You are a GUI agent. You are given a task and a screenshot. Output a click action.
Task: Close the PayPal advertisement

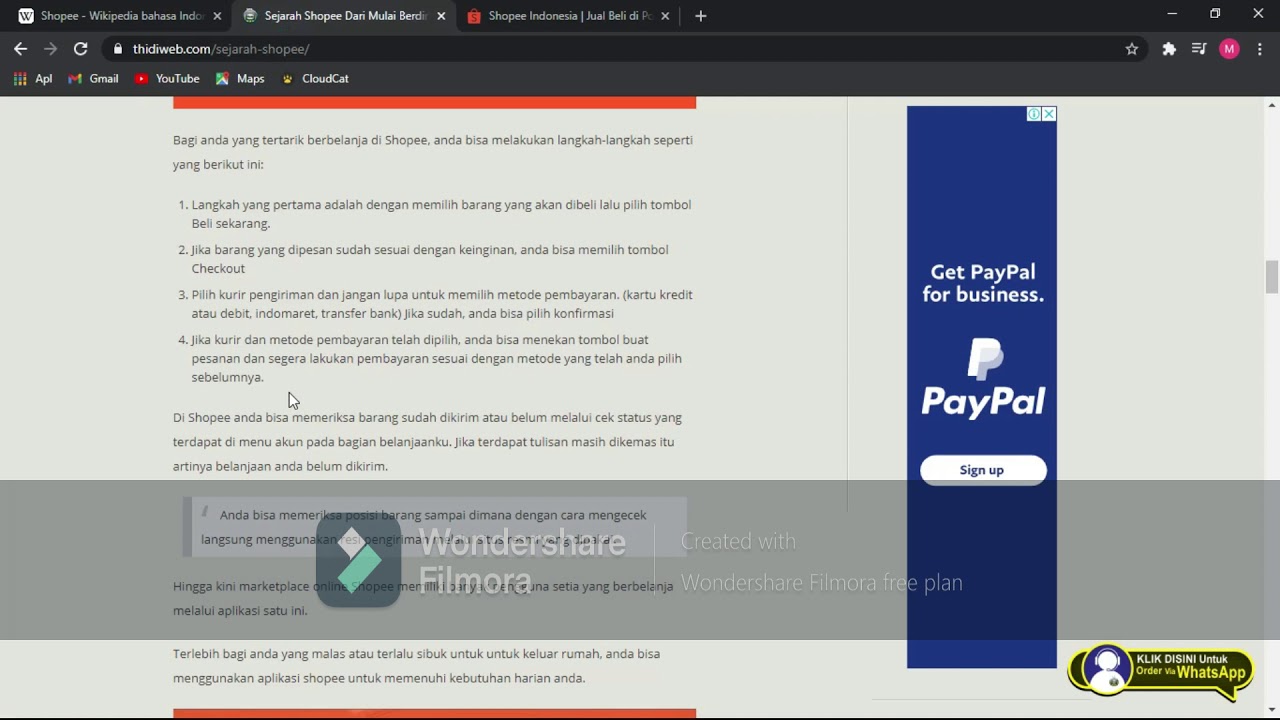click(x=1049, y=114)
